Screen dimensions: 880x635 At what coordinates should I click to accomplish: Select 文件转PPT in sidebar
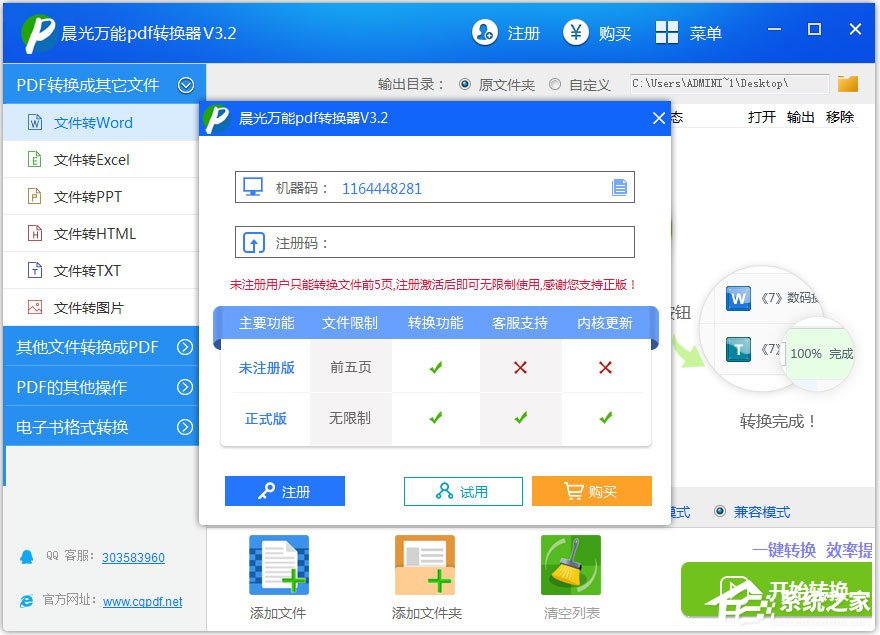point(101,197)
